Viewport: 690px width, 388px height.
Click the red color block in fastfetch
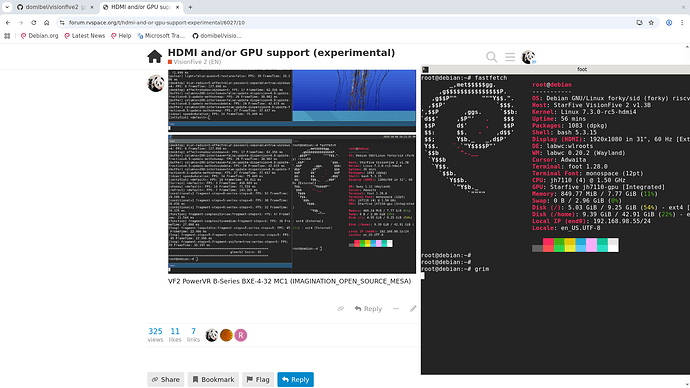click(548, 245)
